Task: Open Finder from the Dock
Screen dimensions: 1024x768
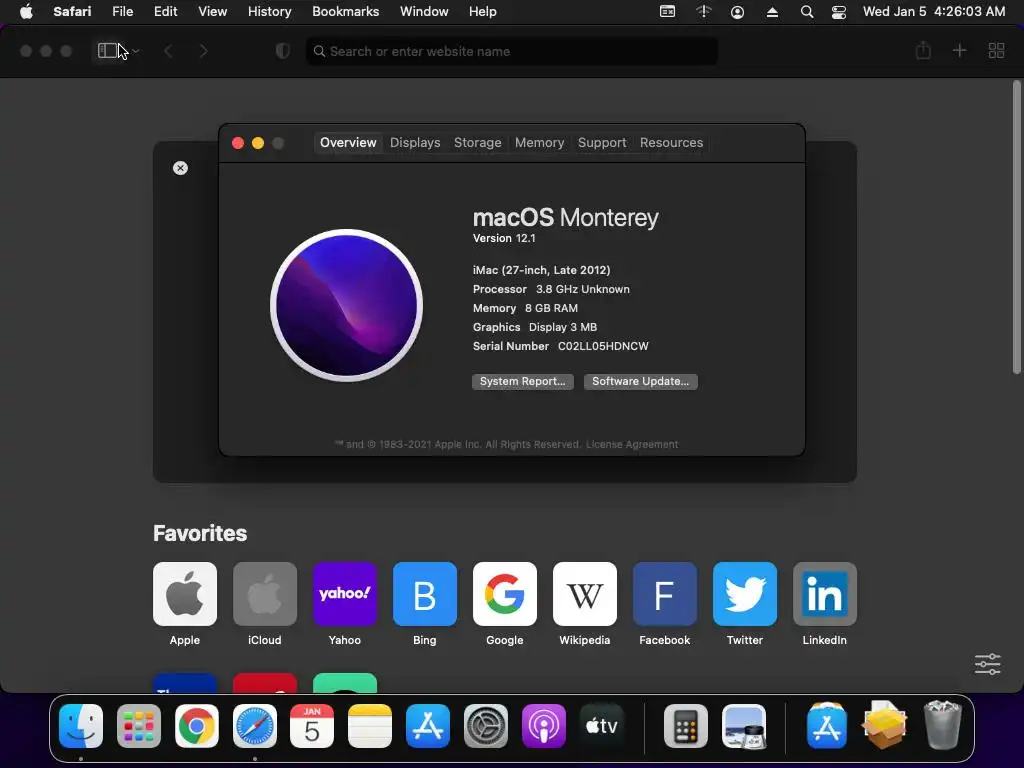Action: (x=81, y=726)
